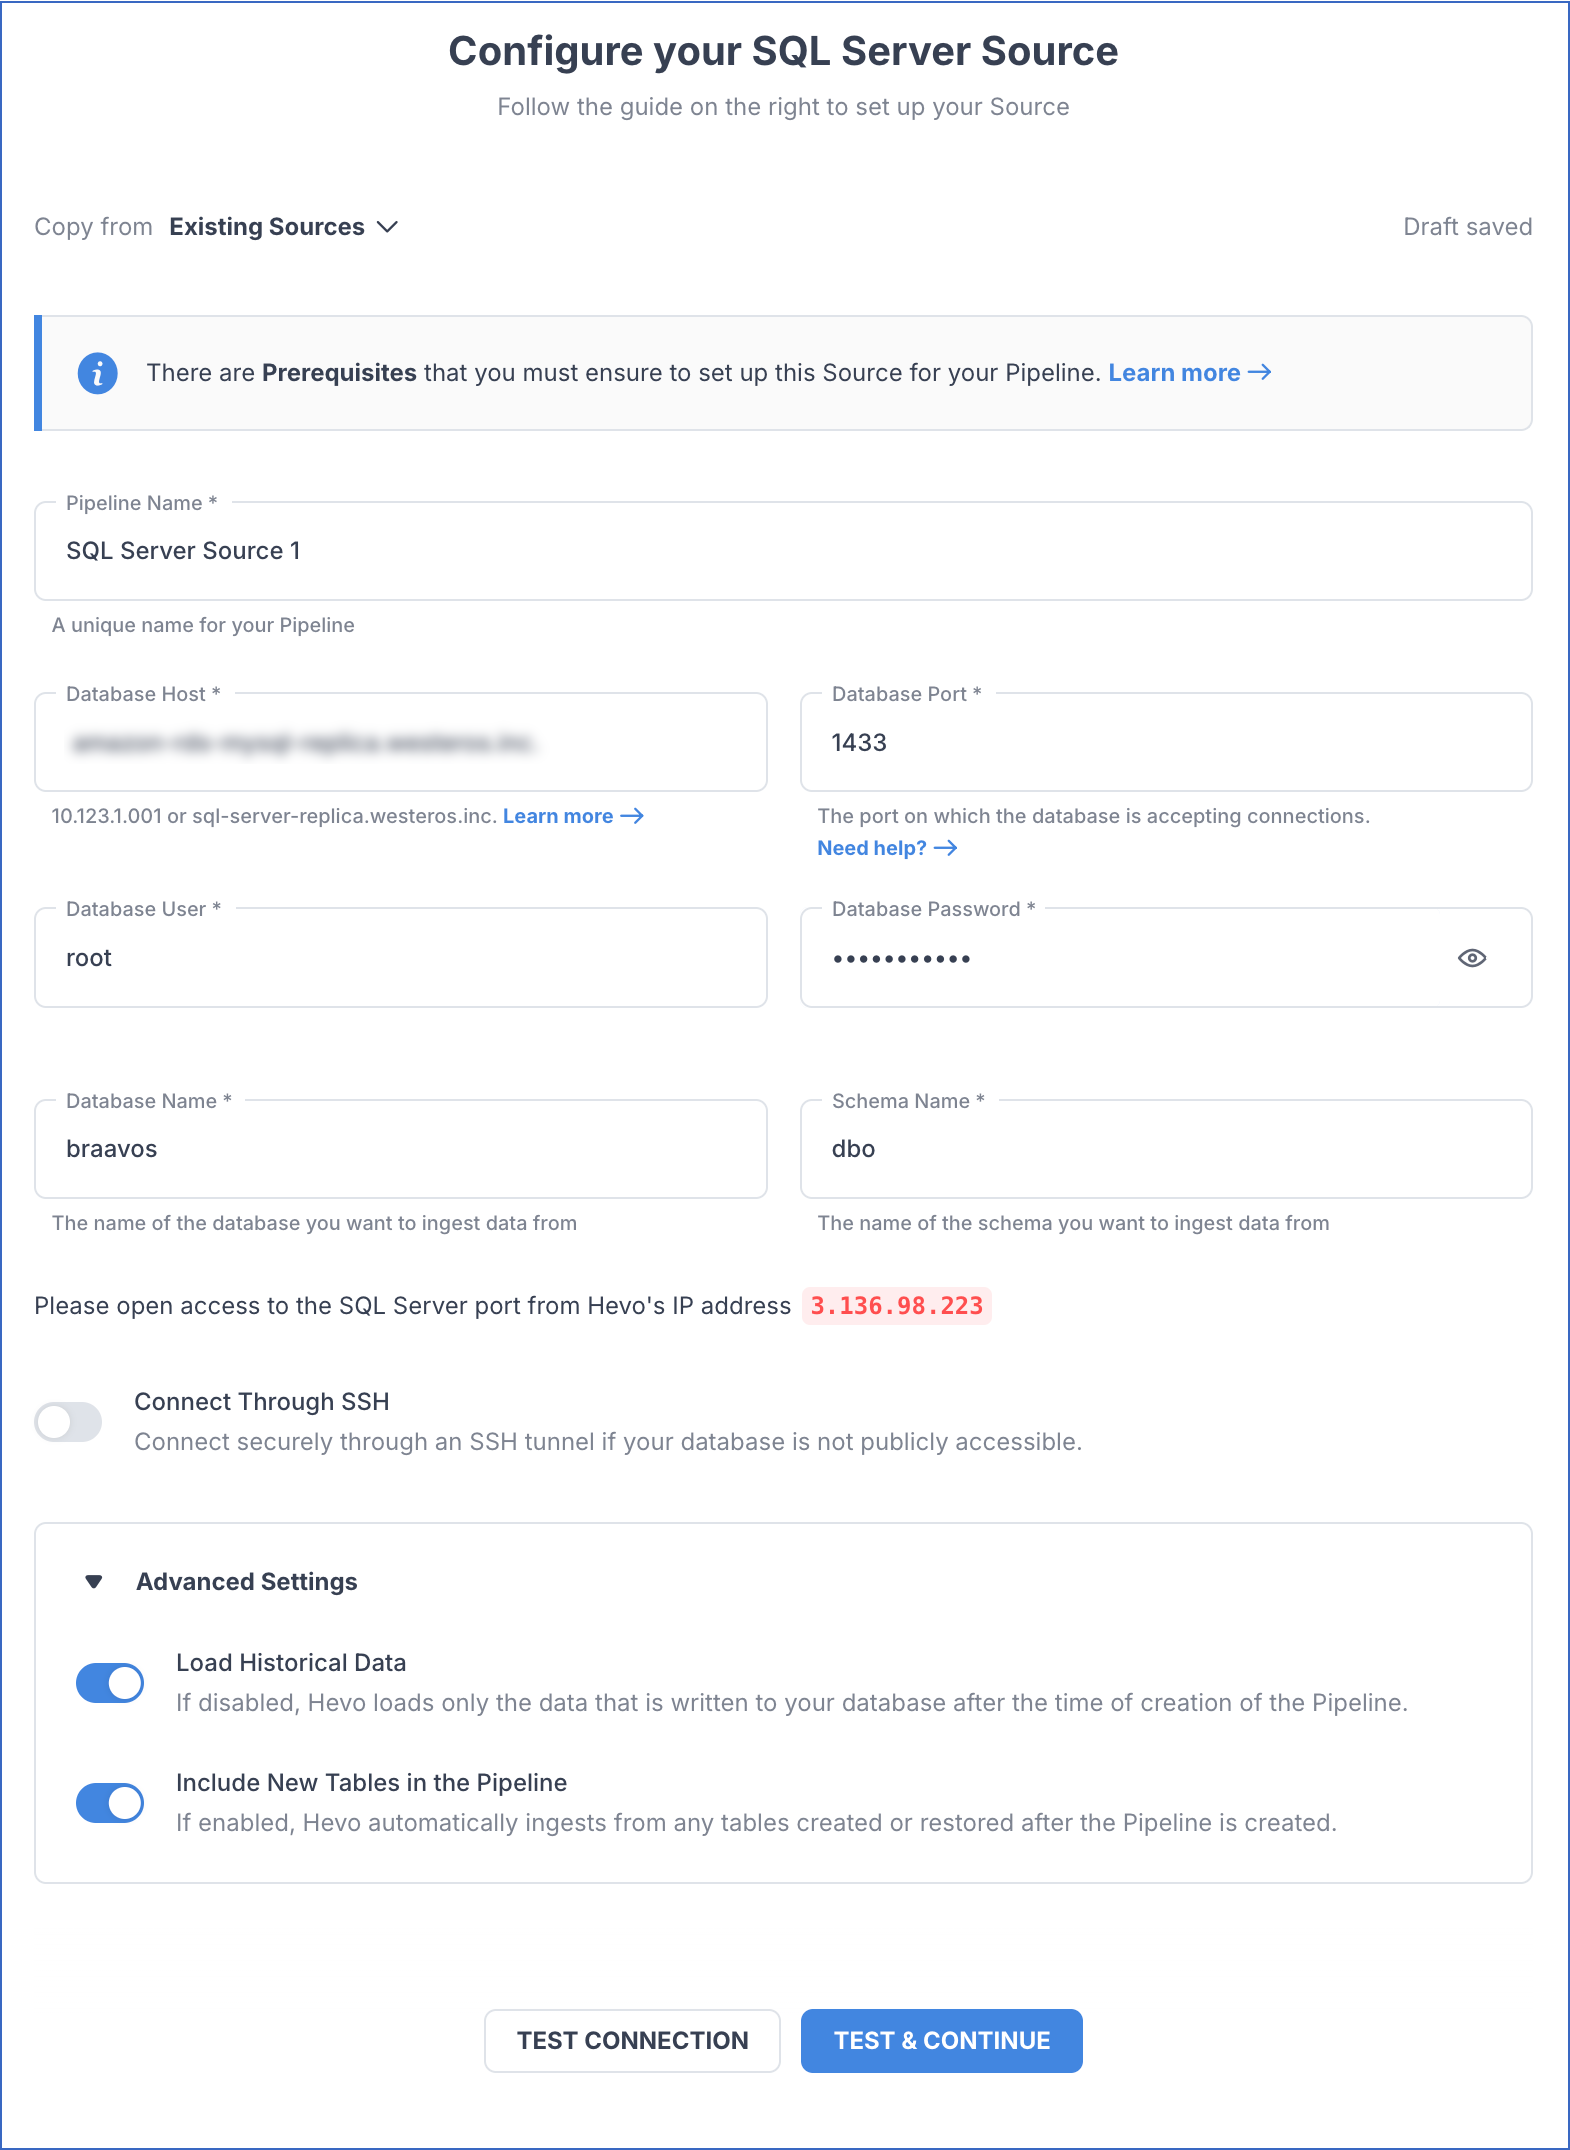
Task: Focus the Database Port field
Action: tap(1166, 743)
